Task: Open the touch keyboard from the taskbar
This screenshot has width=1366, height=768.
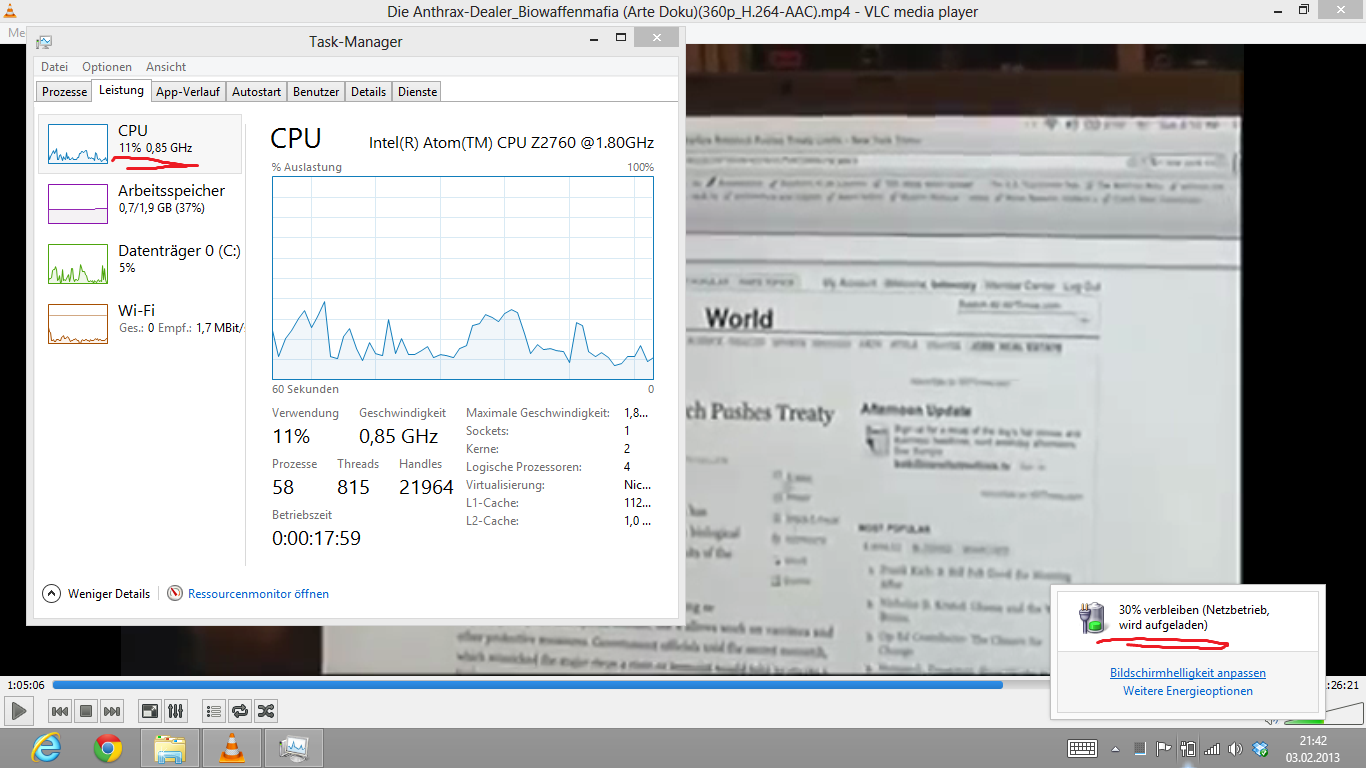Action: click(x=1083, y=748)
